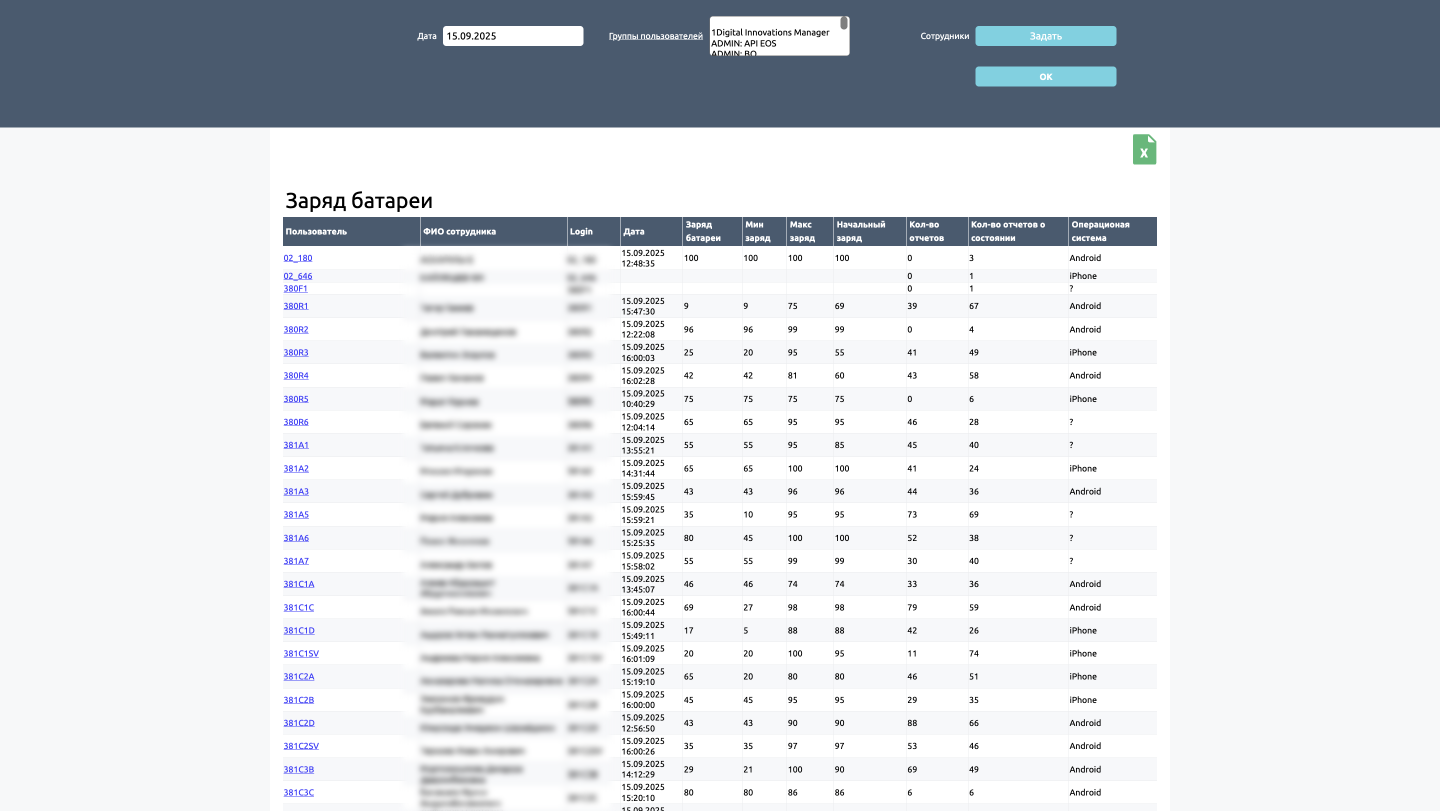Open user link 02_180

pyautogui.click(x=297, y=258)
